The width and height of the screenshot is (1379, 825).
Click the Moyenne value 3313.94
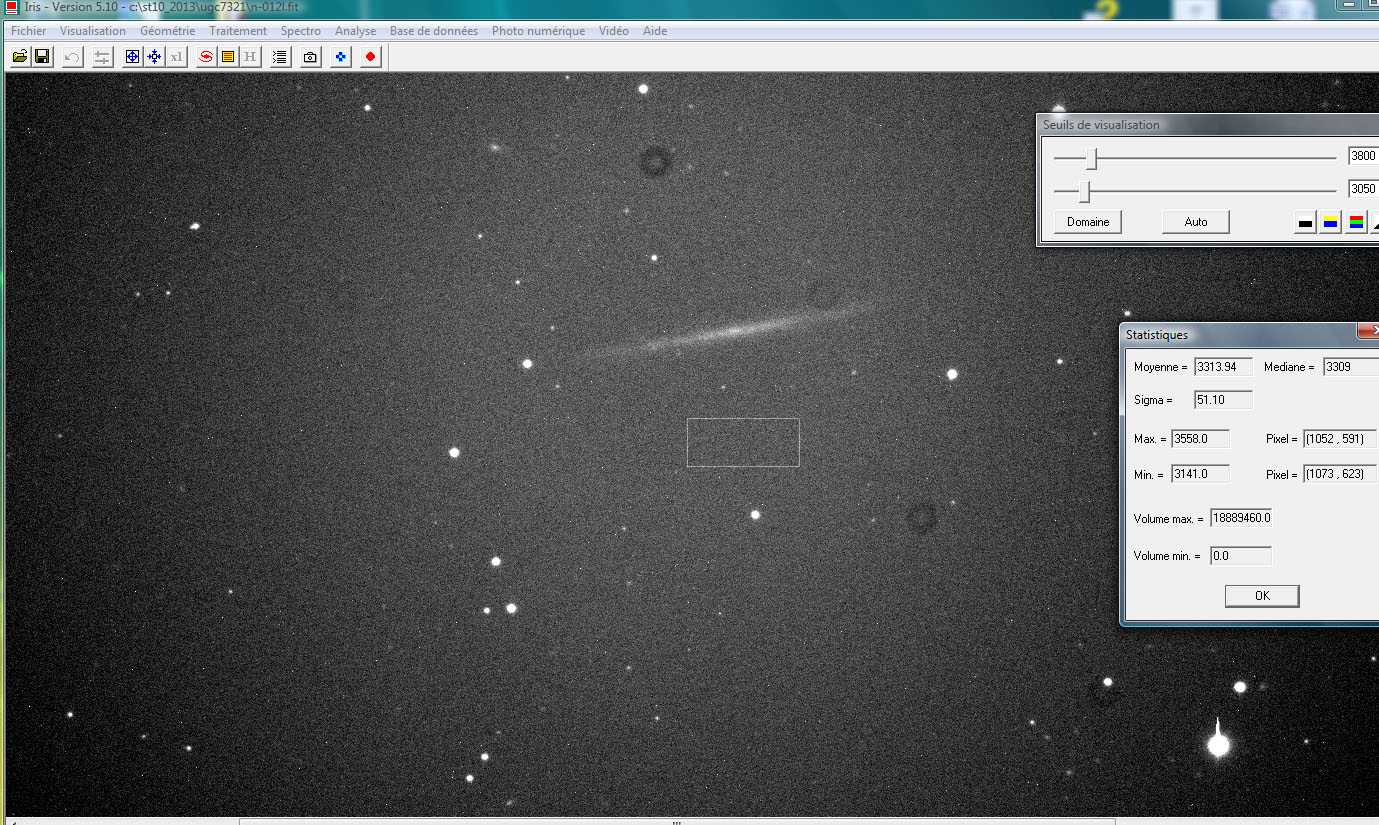(1224, 367)
